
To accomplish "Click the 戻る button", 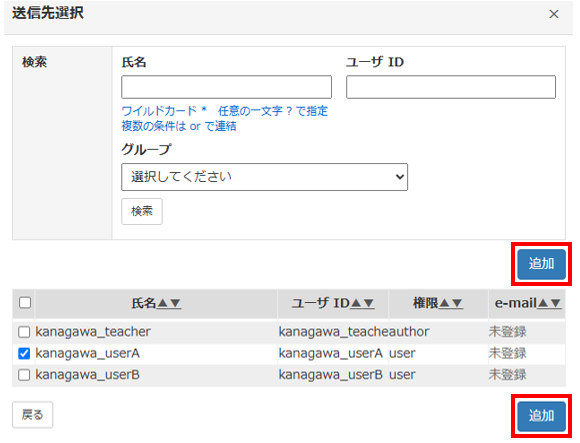I will coord(33,415).
